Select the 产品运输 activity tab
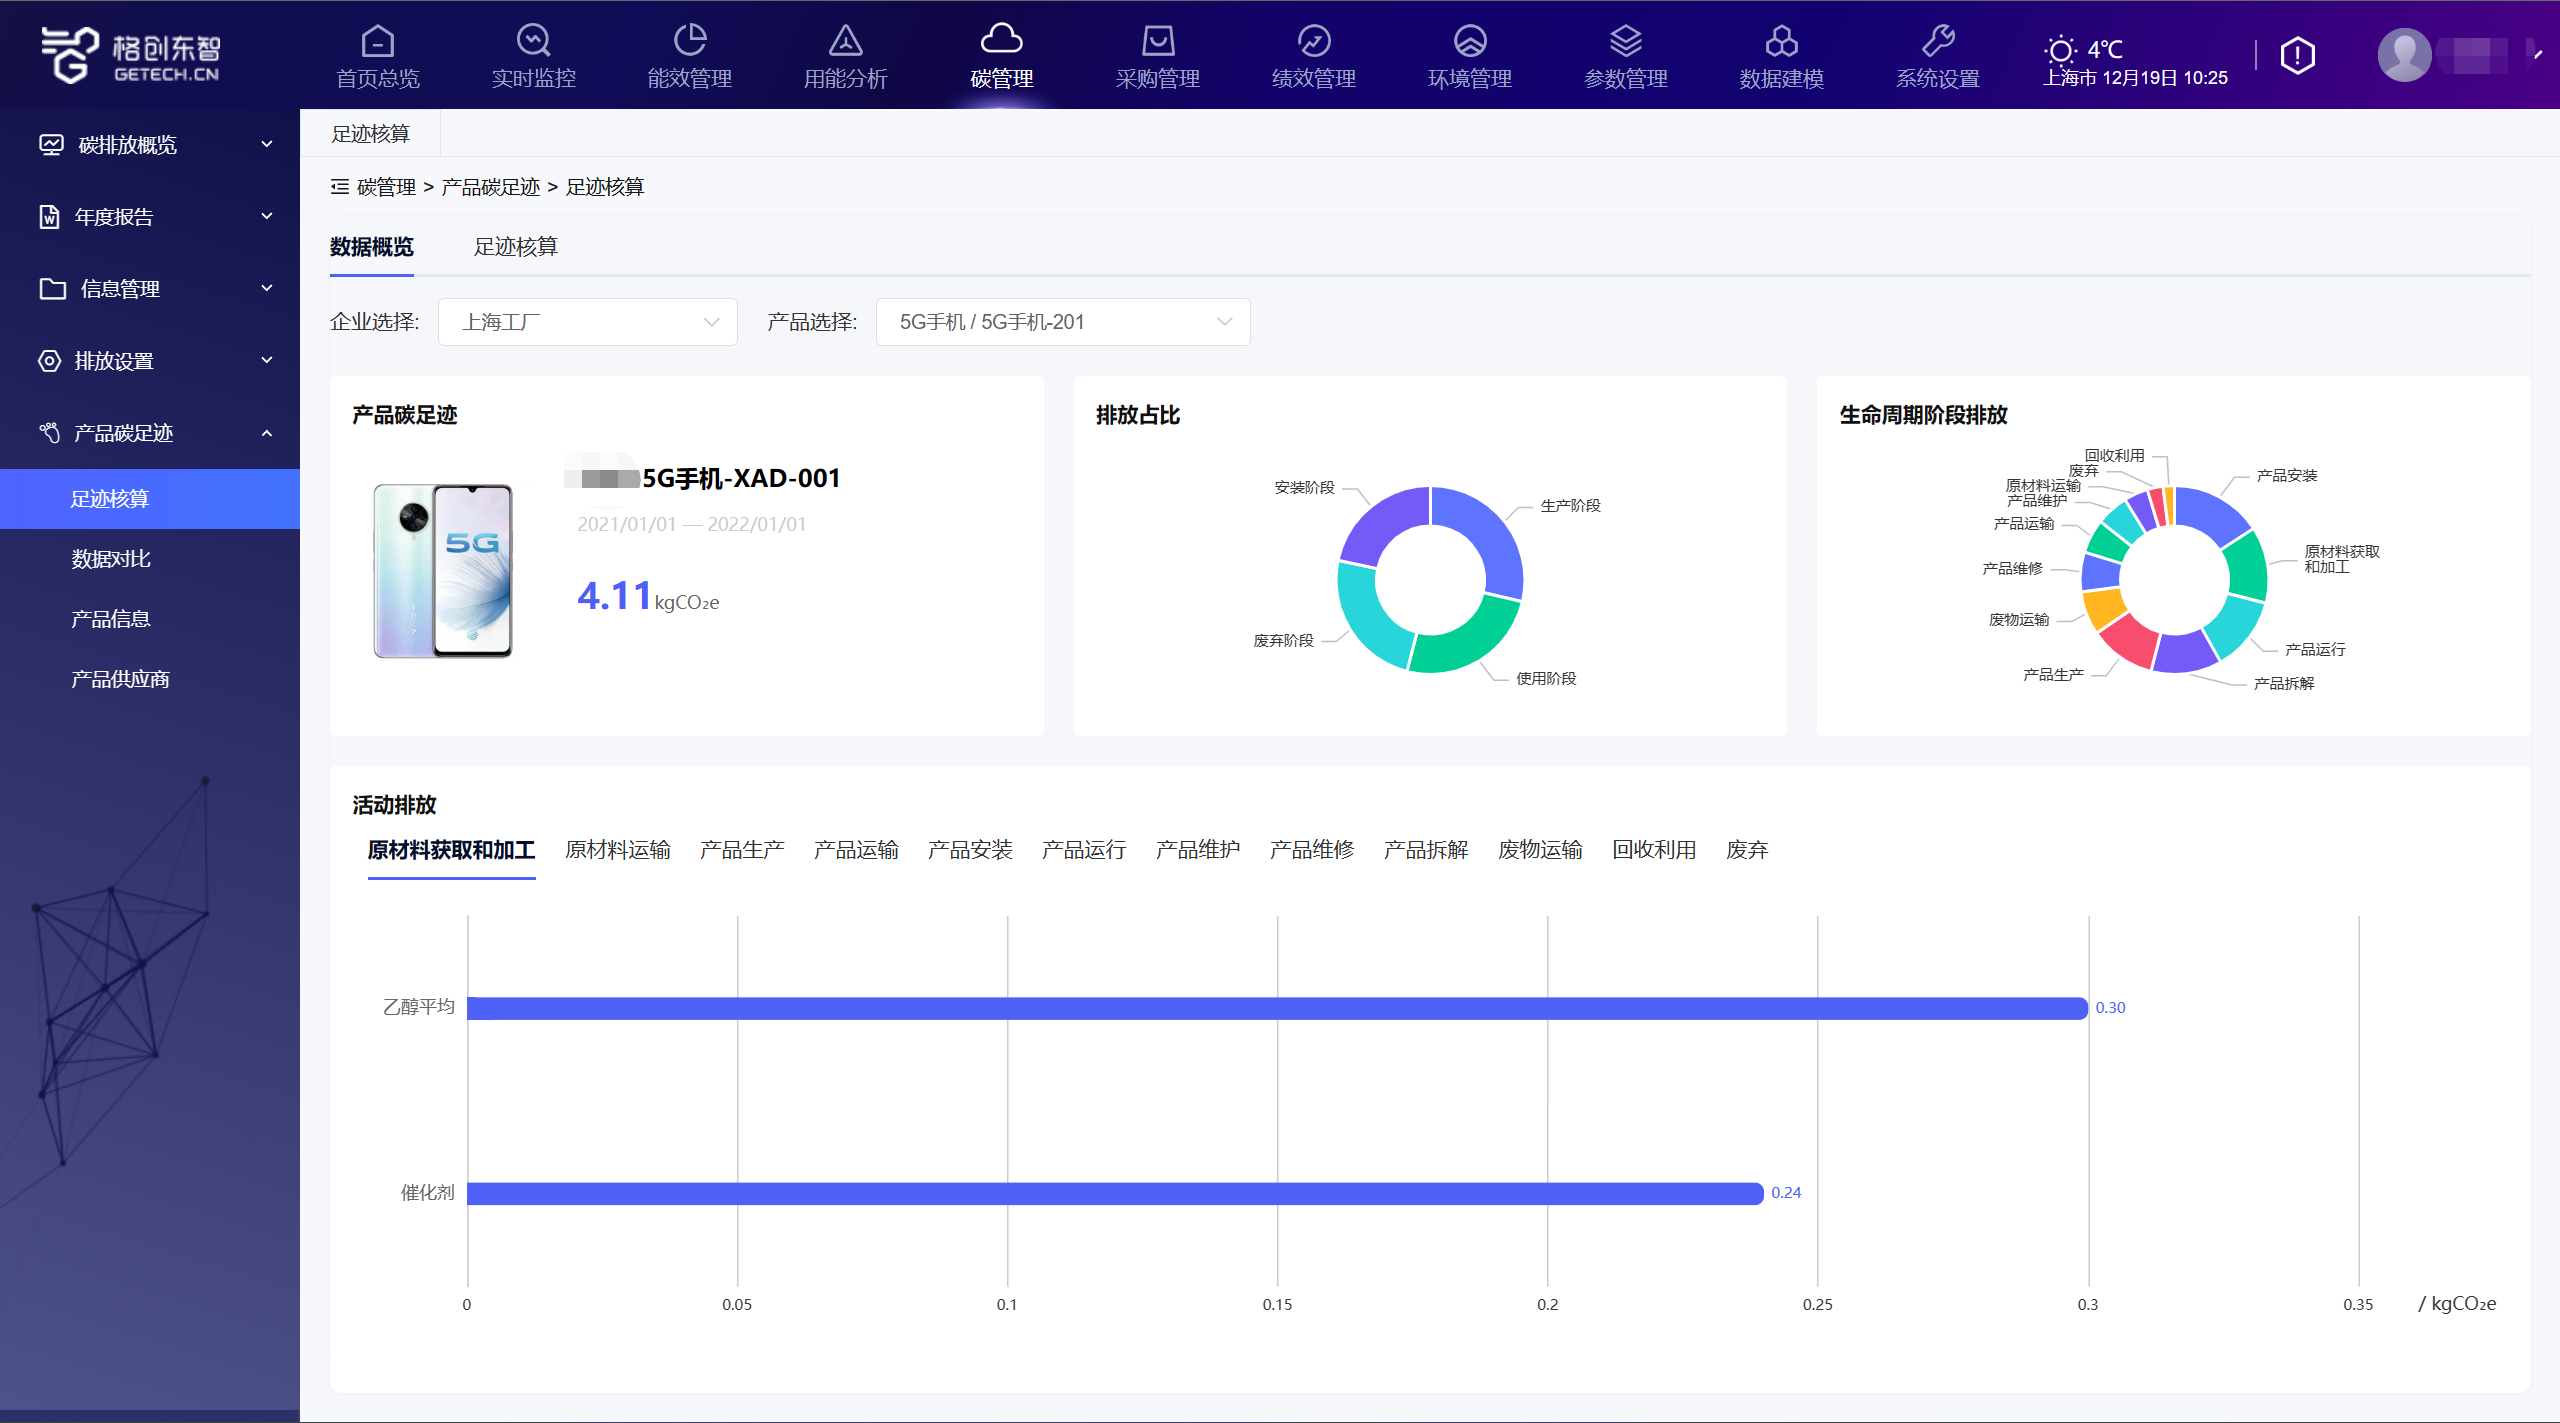Viewport: 2560px width, 1423px height. click(x=855, y=850)
